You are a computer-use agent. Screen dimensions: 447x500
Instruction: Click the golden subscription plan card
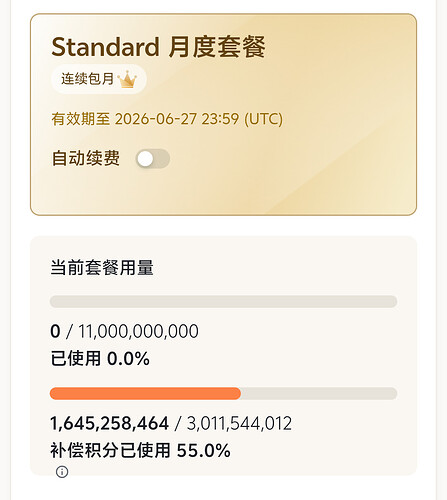[223, 115]
